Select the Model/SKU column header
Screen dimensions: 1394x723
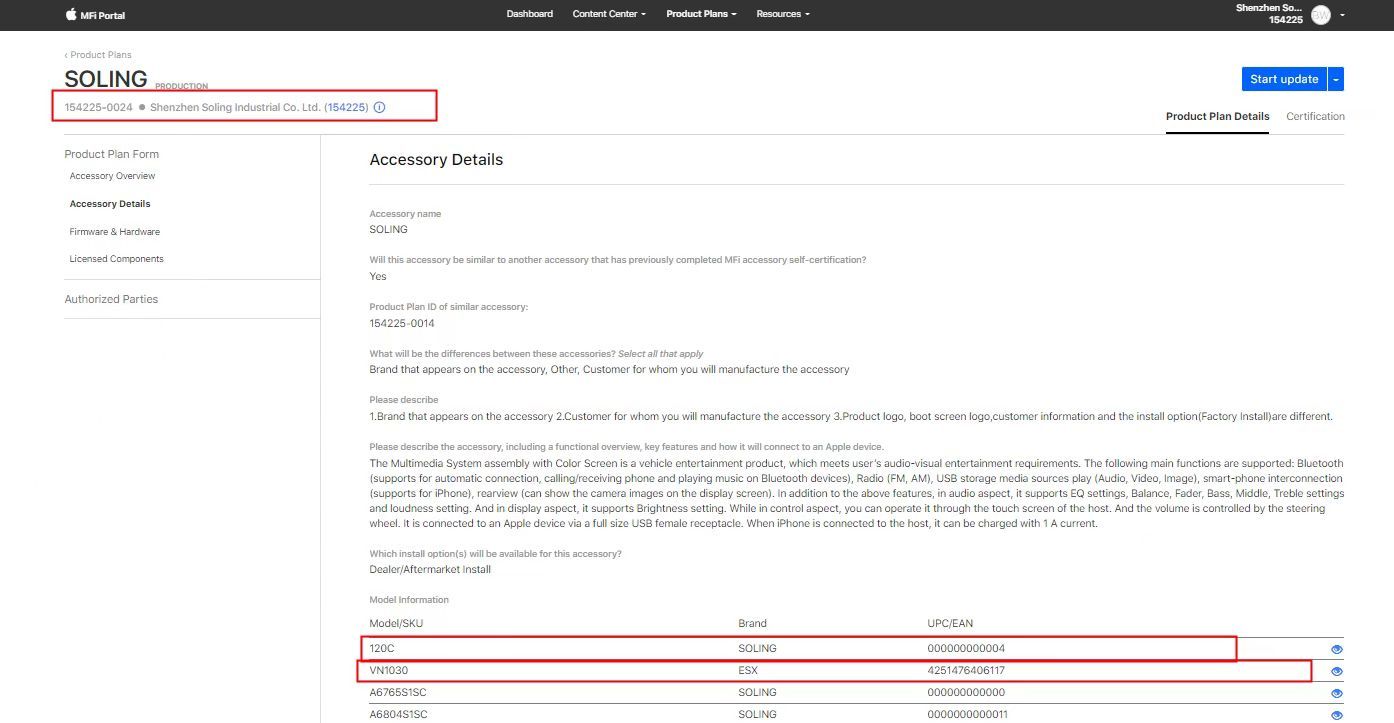point(396,623)
